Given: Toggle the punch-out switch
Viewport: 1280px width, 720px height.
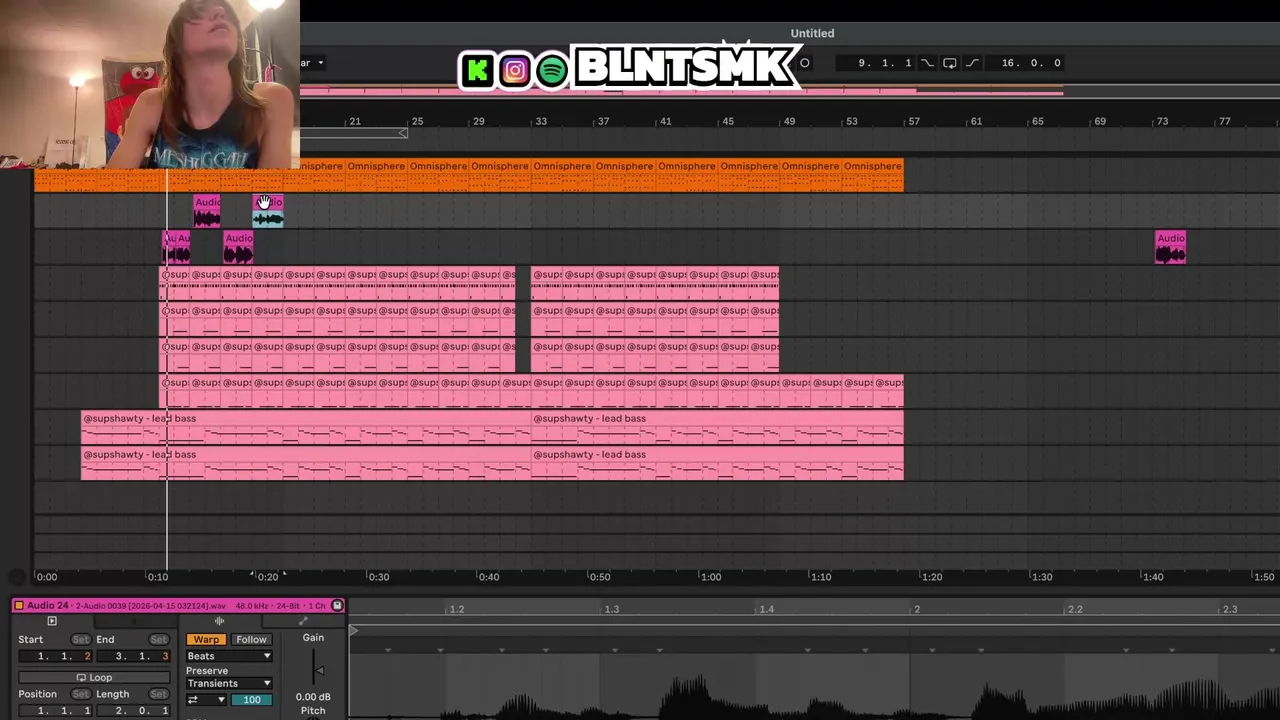Looking at the screenshot, I should point(972,63).
